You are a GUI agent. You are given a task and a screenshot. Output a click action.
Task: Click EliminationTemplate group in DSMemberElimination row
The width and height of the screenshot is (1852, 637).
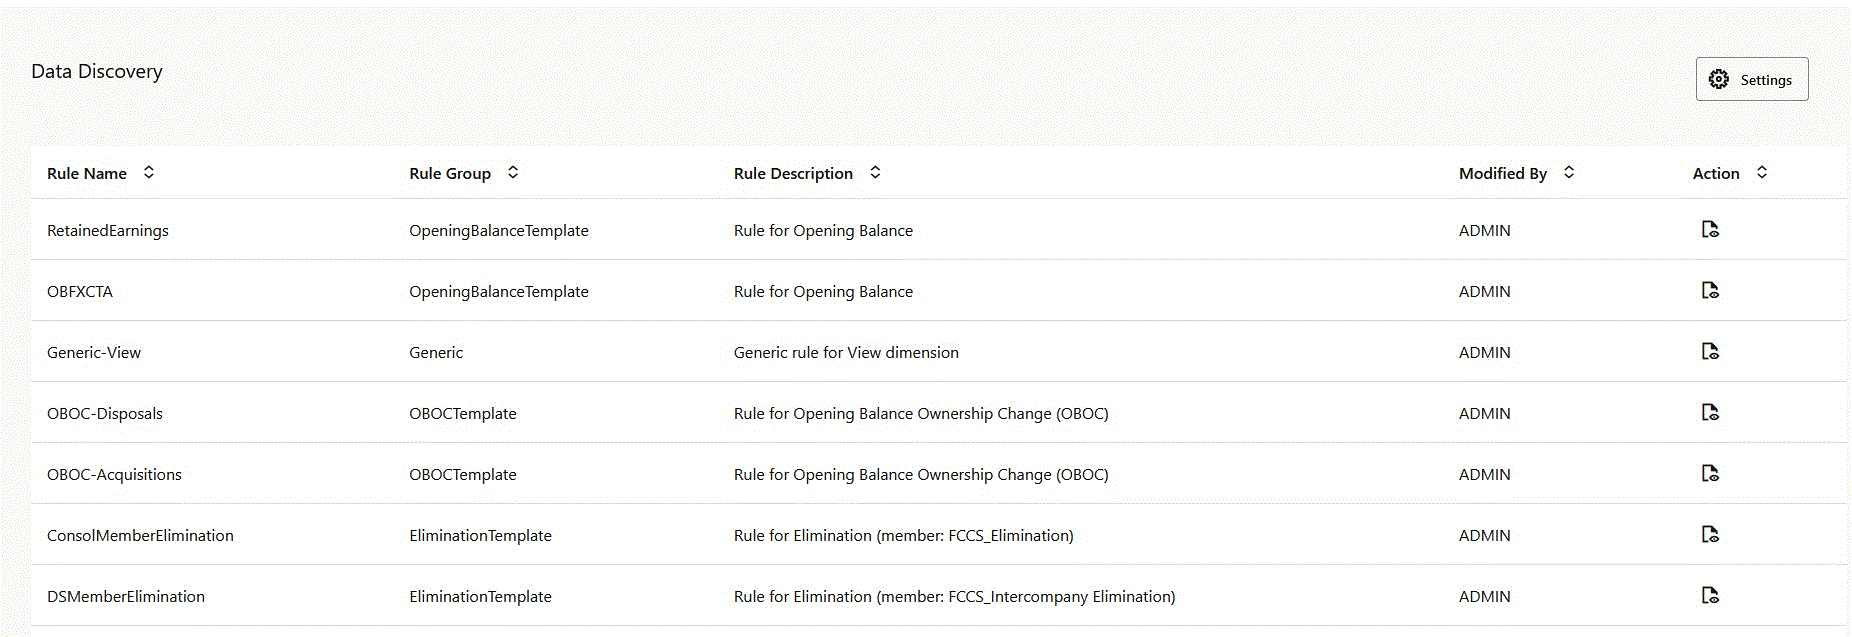(480, 596)
